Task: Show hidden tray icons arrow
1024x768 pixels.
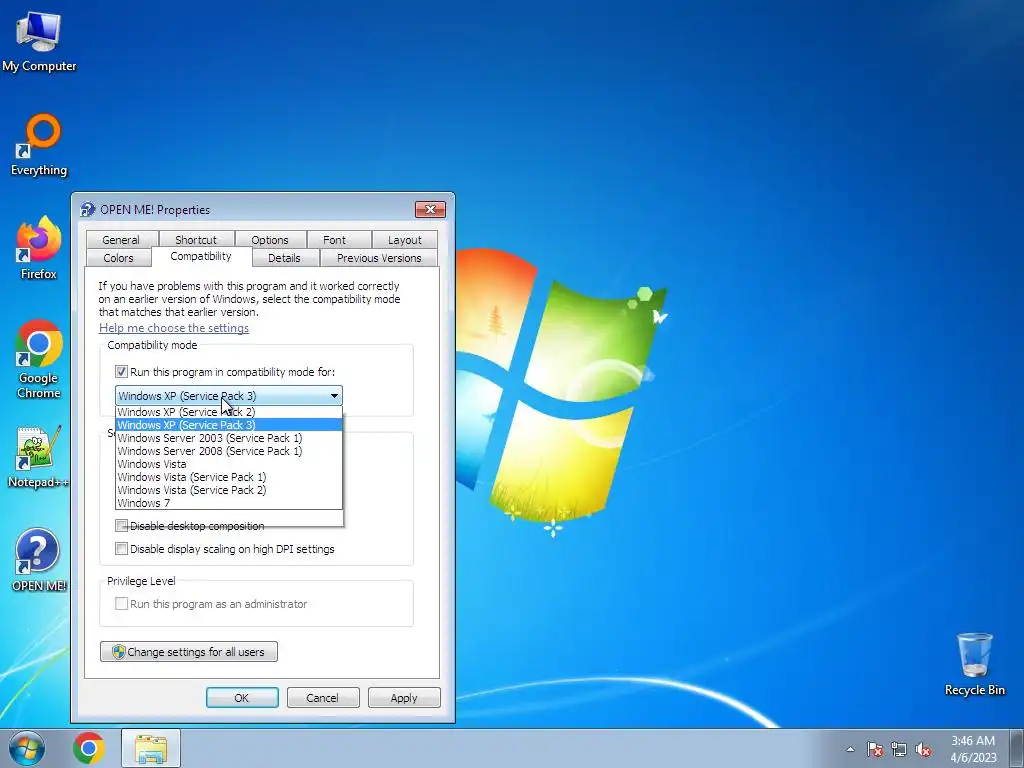Action: (x=850, y=749)
